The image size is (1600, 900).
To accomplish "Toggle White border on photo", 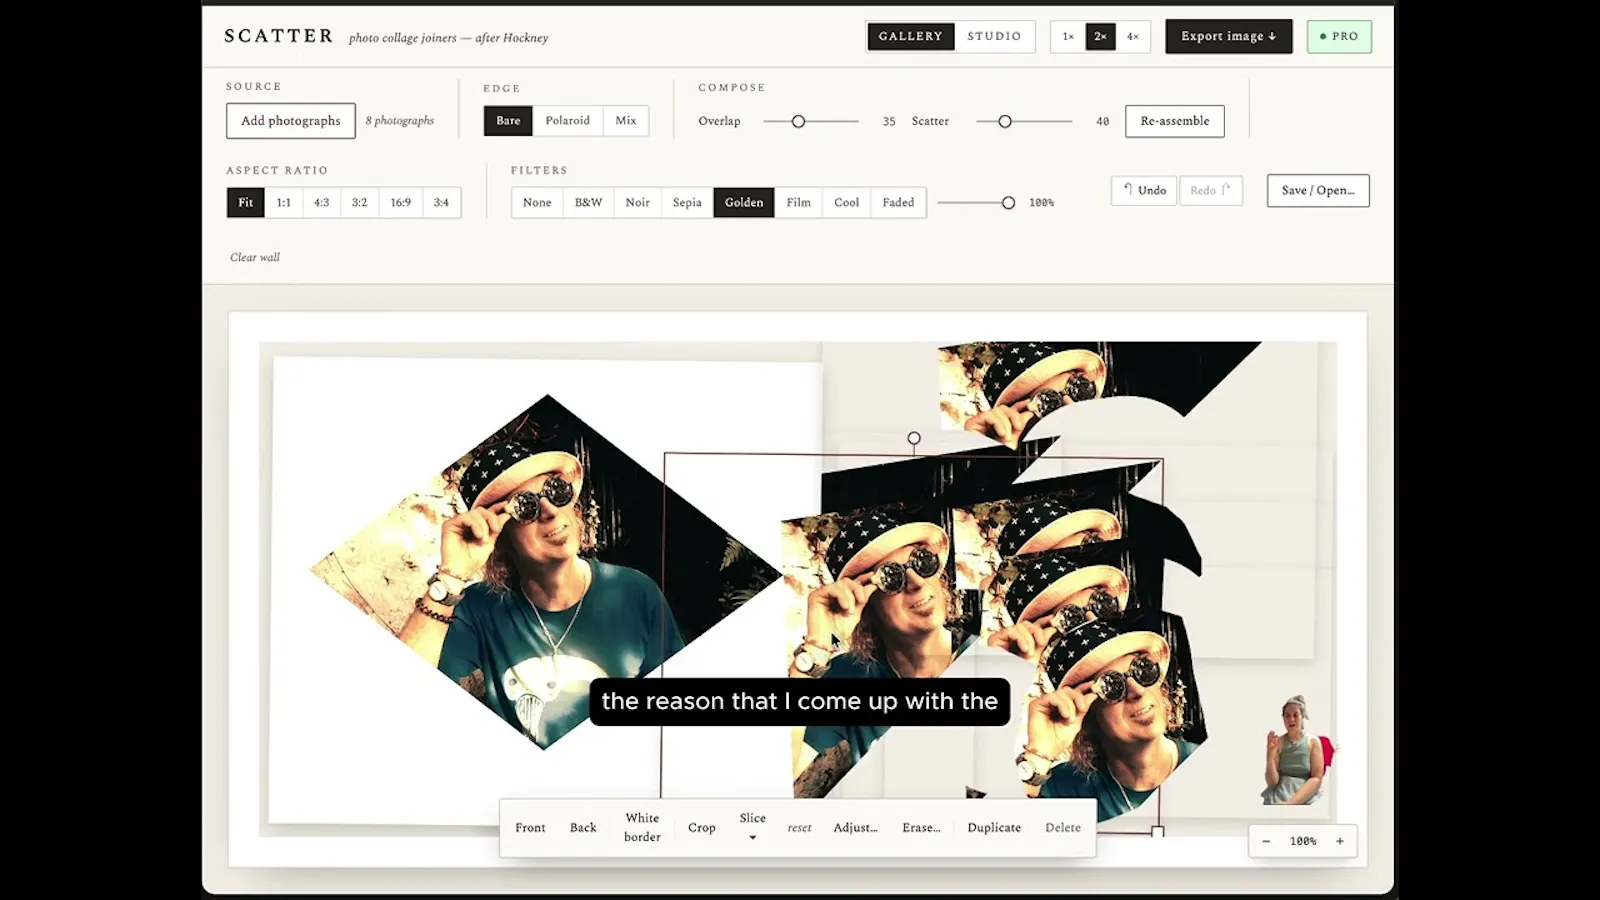I will [642, 827].
